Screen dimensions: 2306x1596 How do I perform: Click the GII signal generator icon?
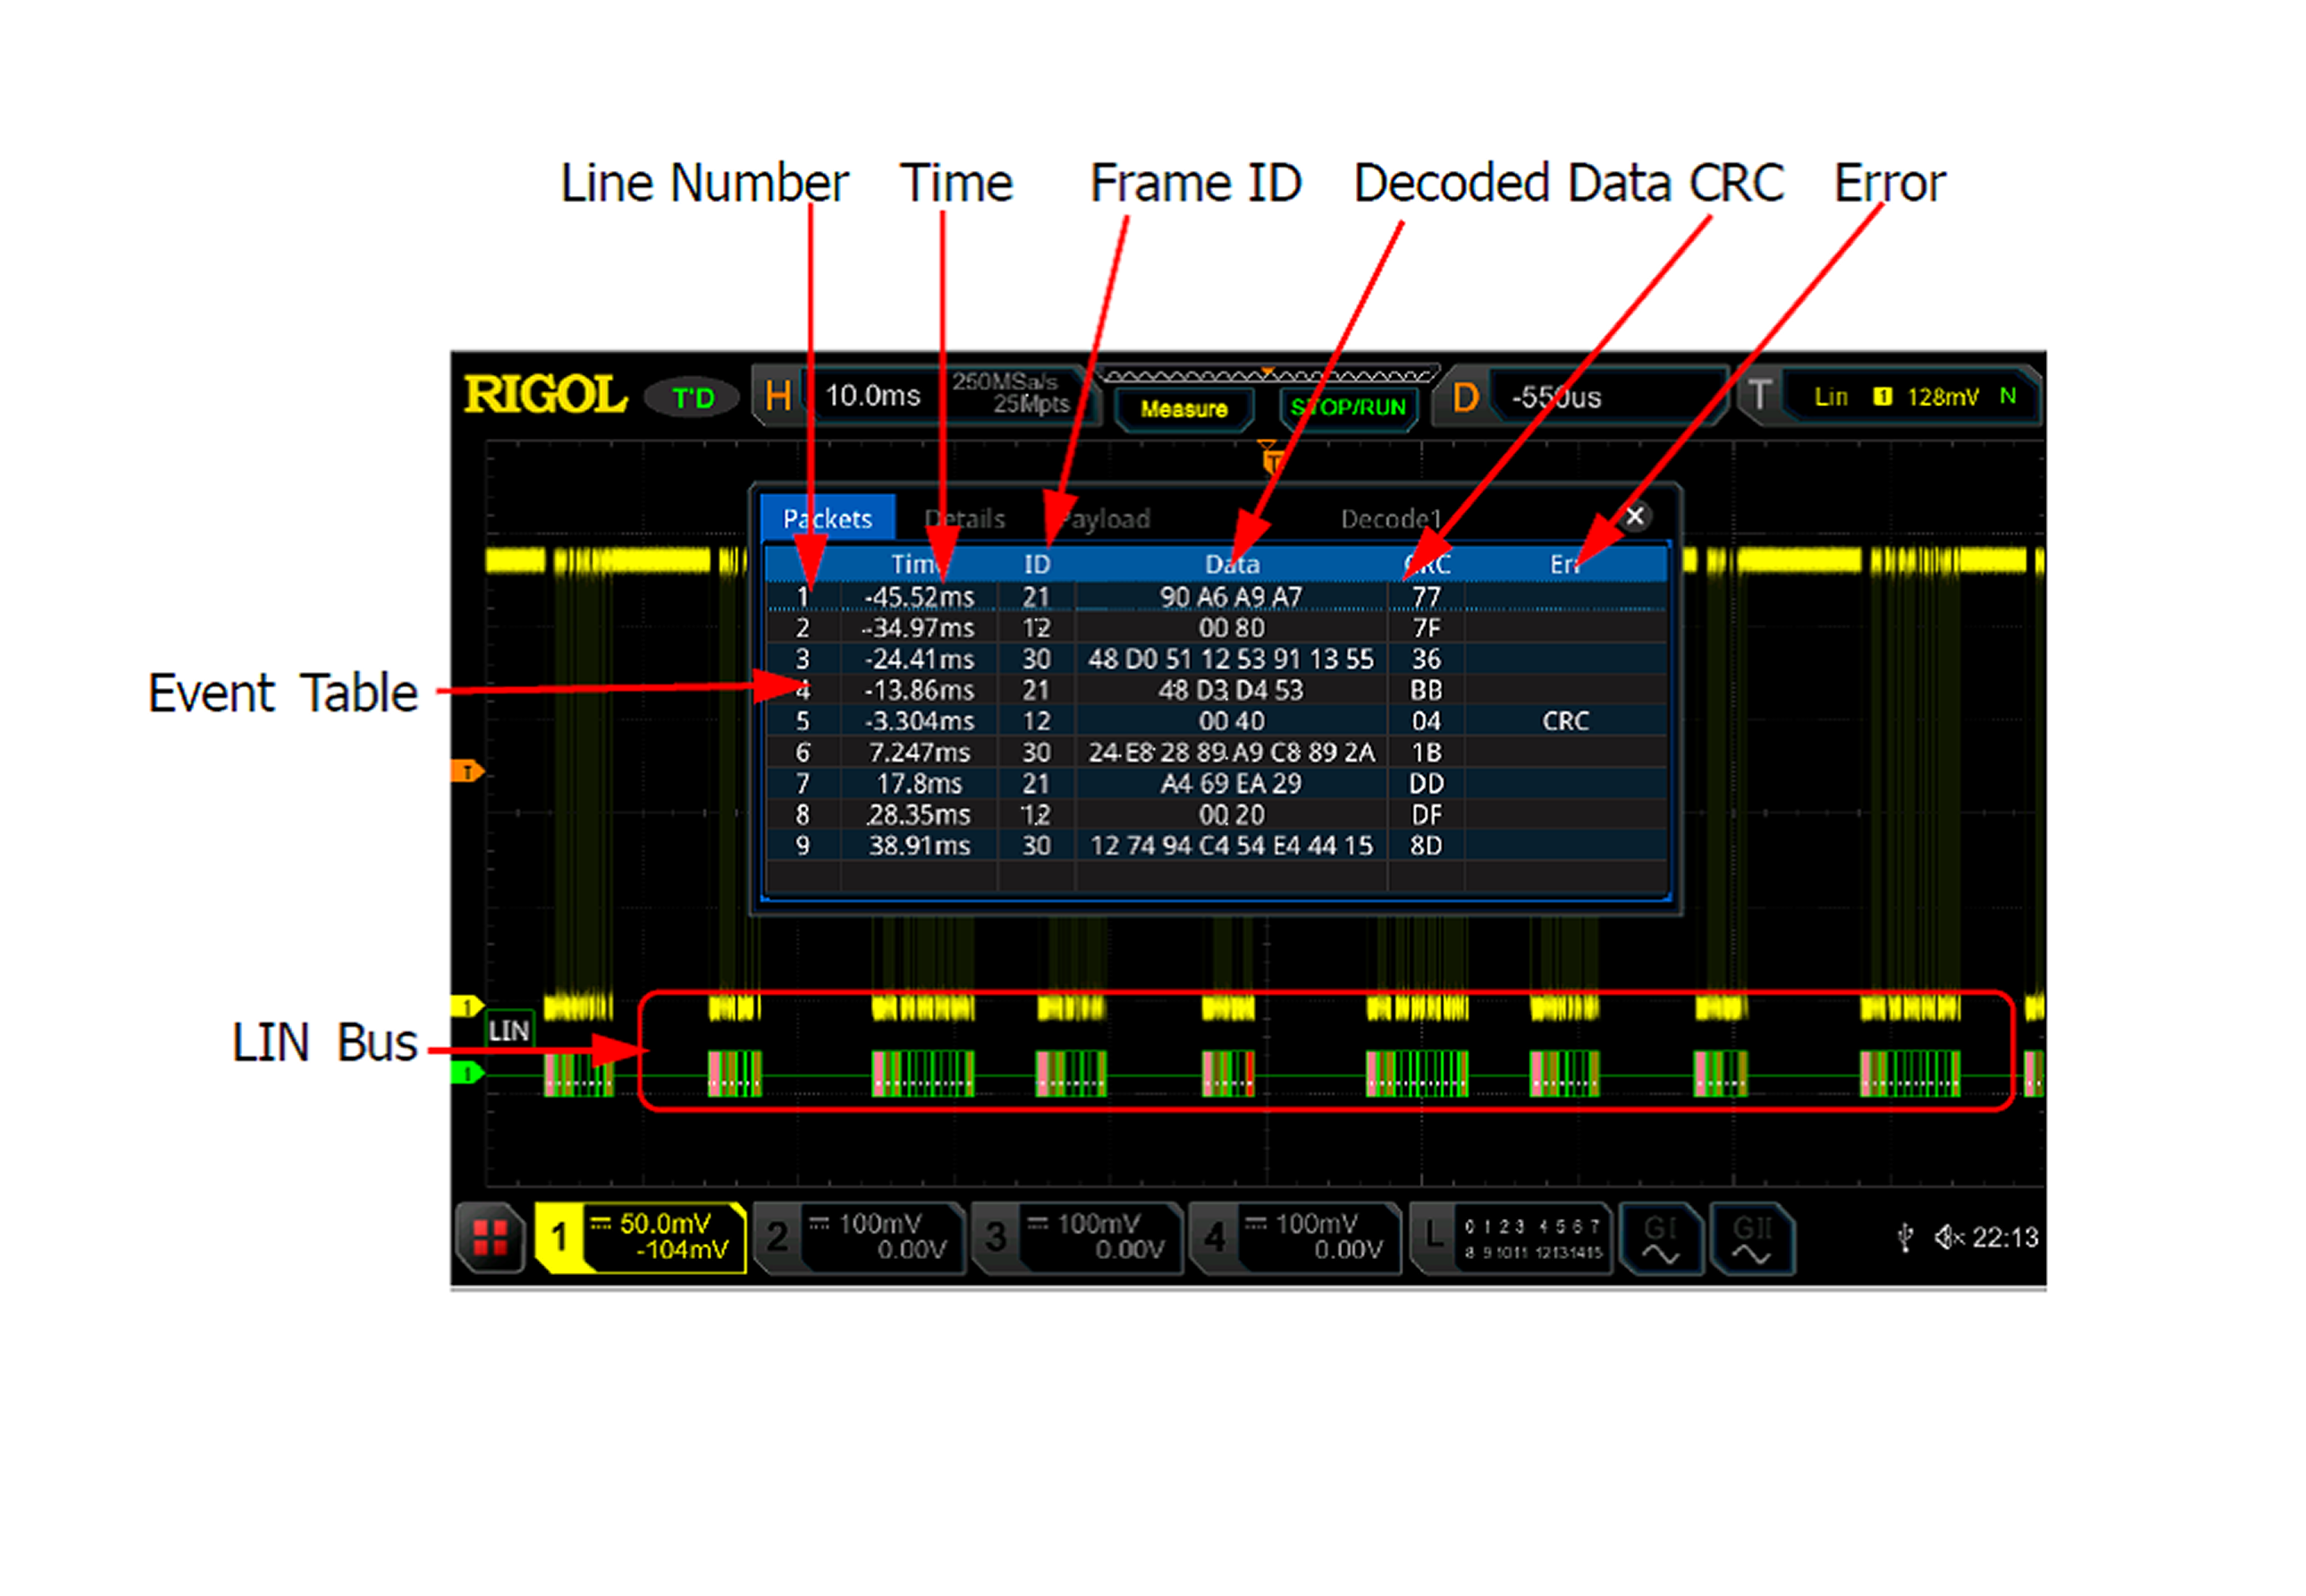pyautogui.click(x=1751, y=1238)
